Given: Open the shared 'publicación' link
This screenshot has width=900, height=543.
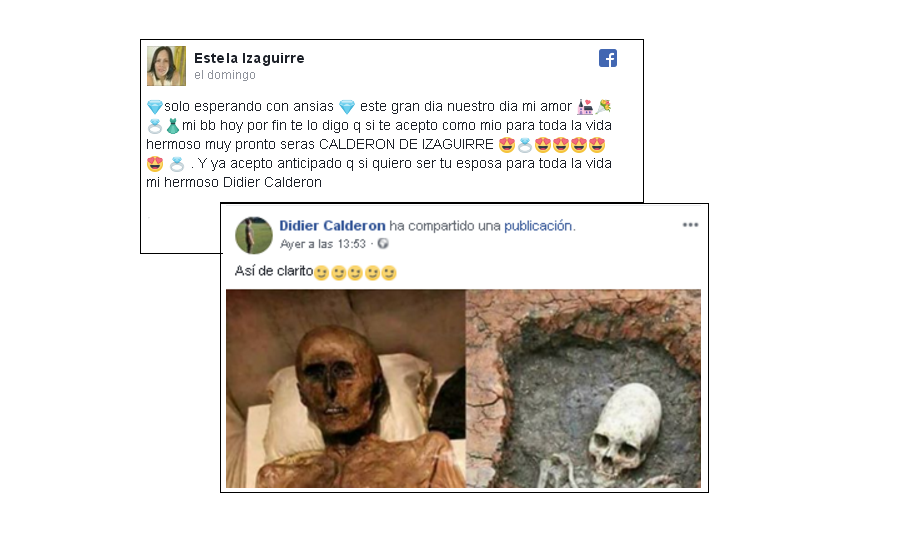Looking at the screenshot, I should pyautogui.click(x=538, y=226).
